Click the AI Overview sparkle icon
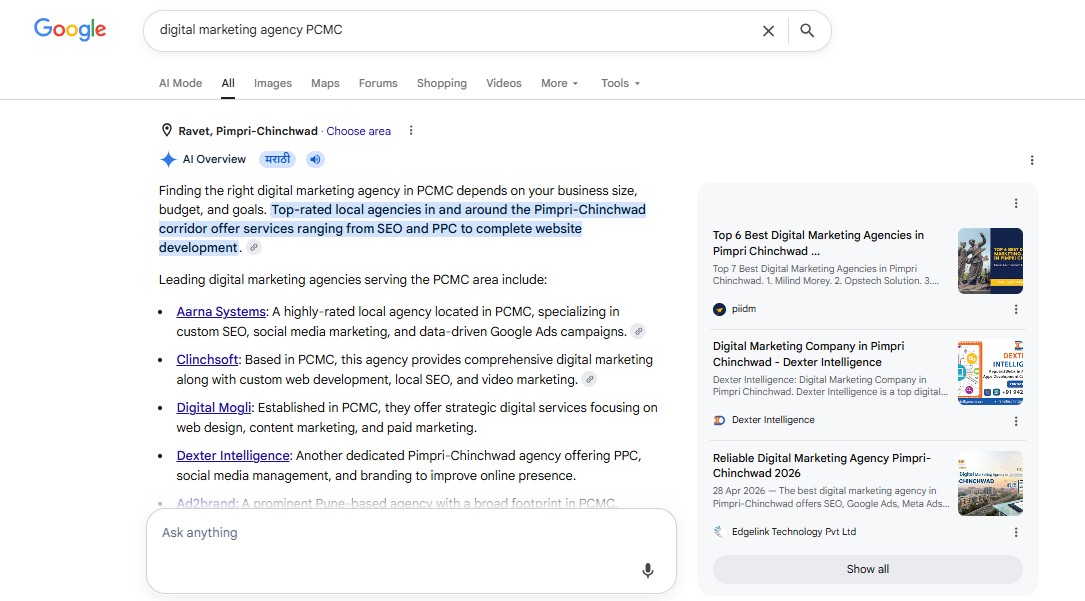Viewport: 1085px width, 601px height. (168, 160)
